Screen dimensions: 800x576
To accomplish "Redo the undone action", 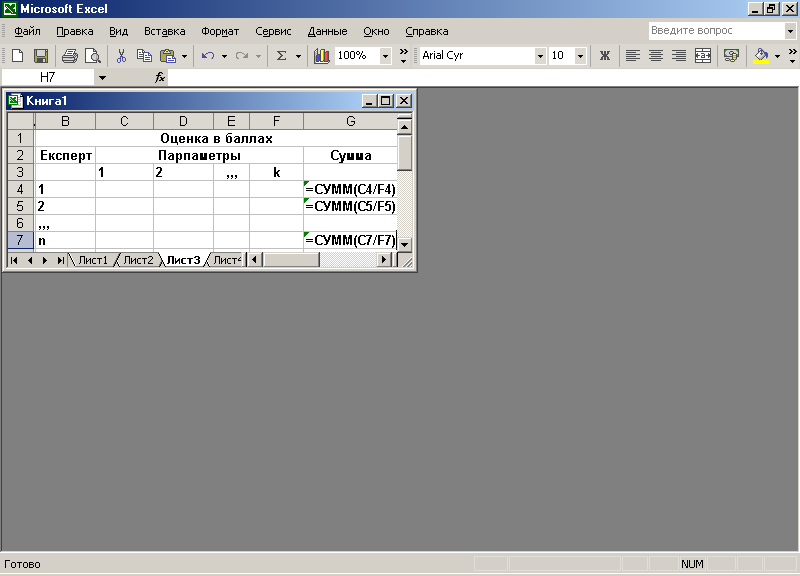I will (x=242, y=56).
